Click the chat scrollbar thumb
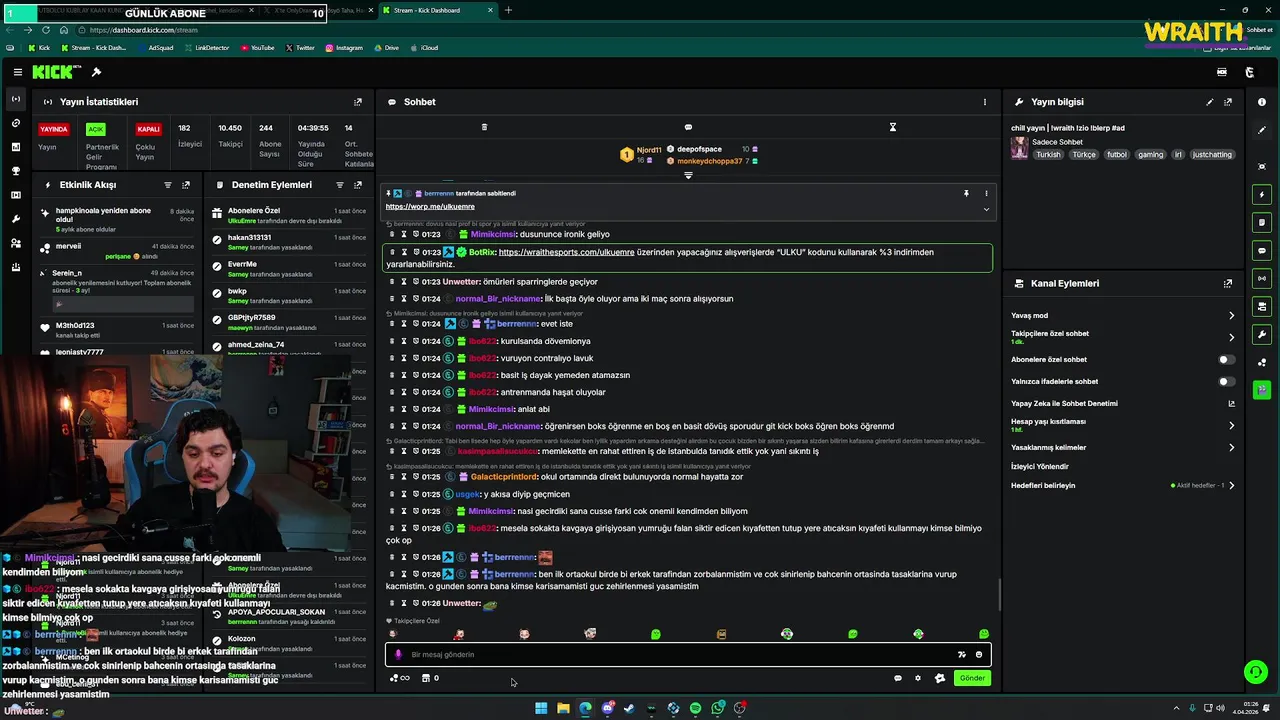 (x=999, y=596)
